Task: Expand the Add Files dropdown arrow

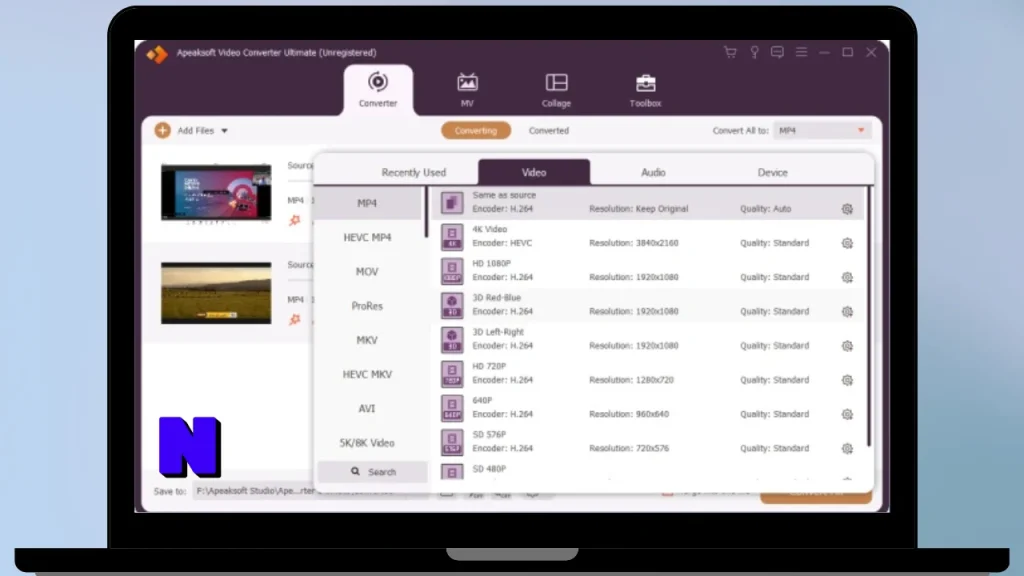Action: tap(224, 131)
